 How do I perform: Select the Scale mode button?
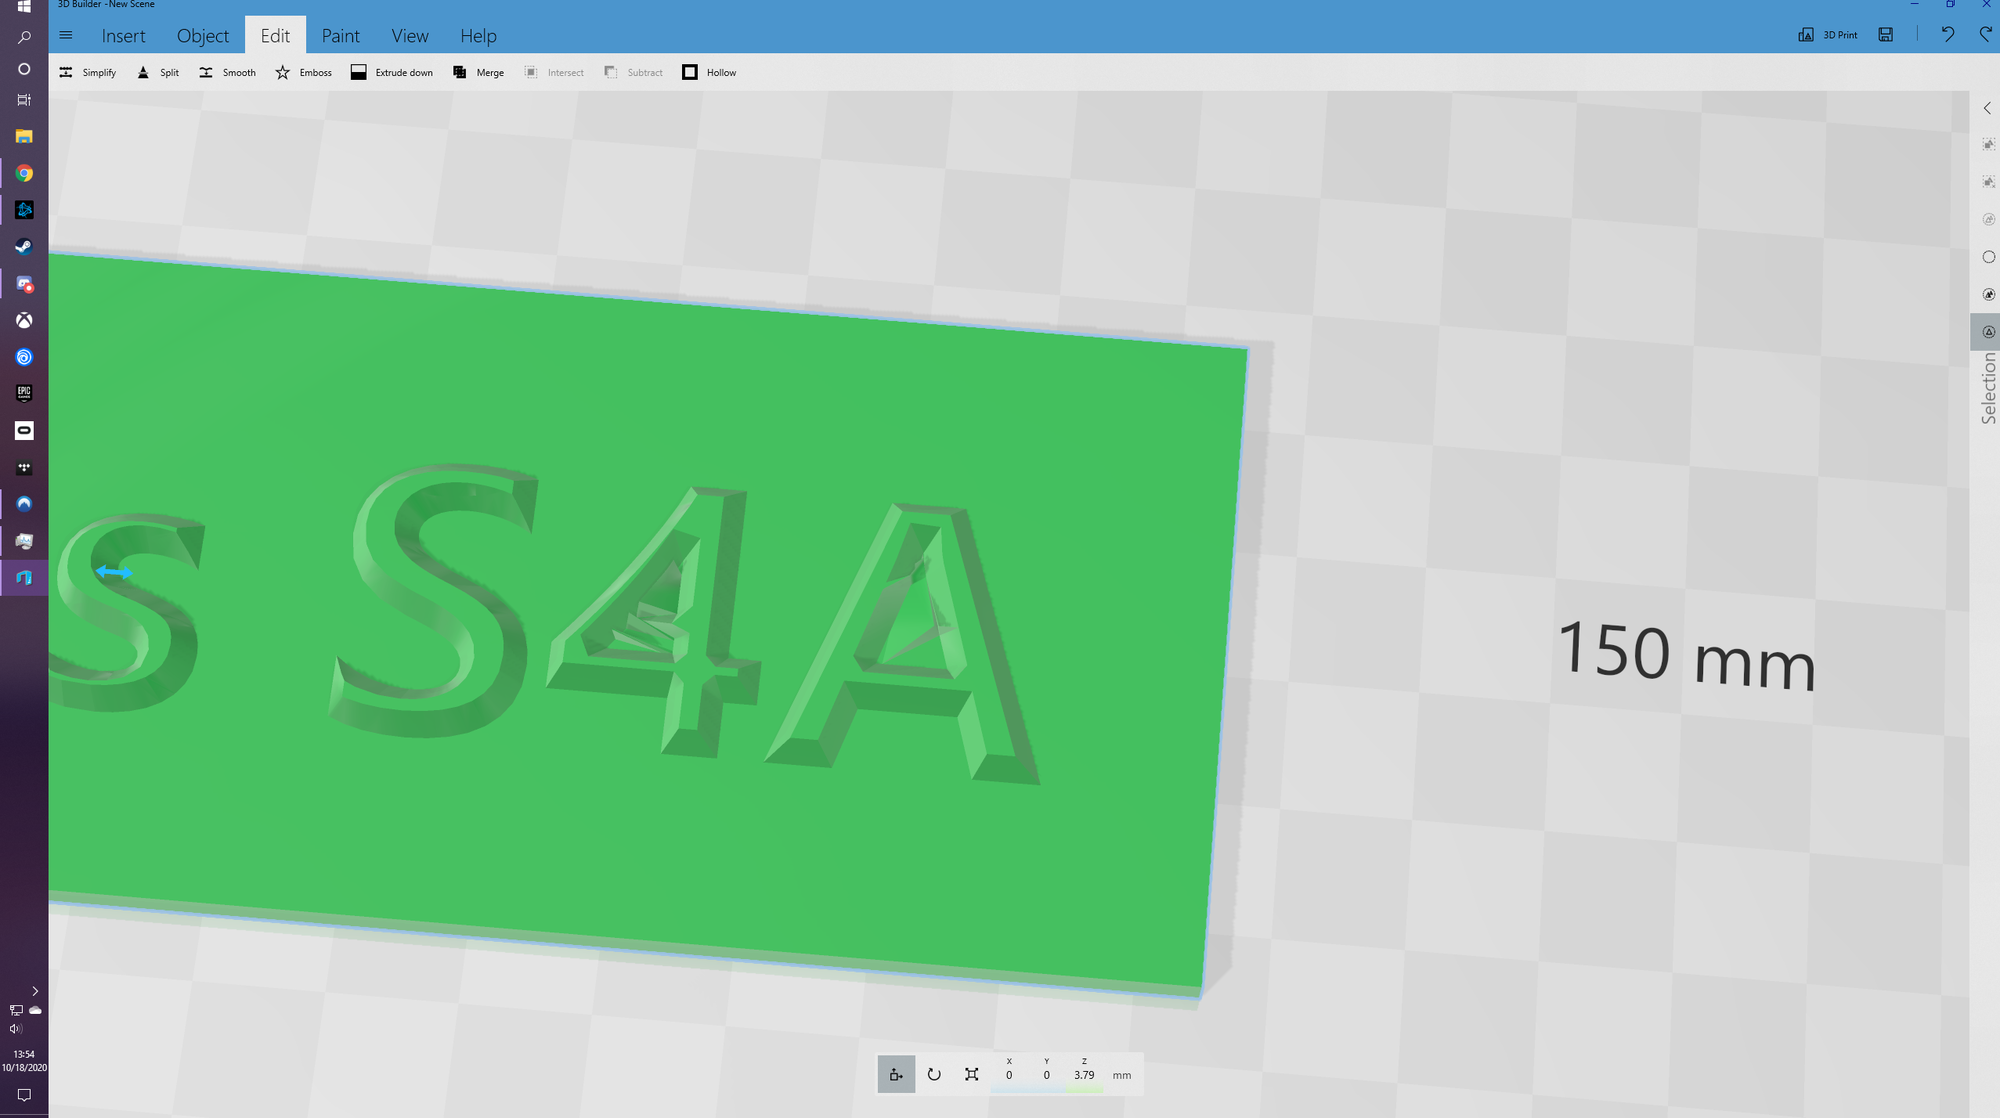click(971, 1074)
